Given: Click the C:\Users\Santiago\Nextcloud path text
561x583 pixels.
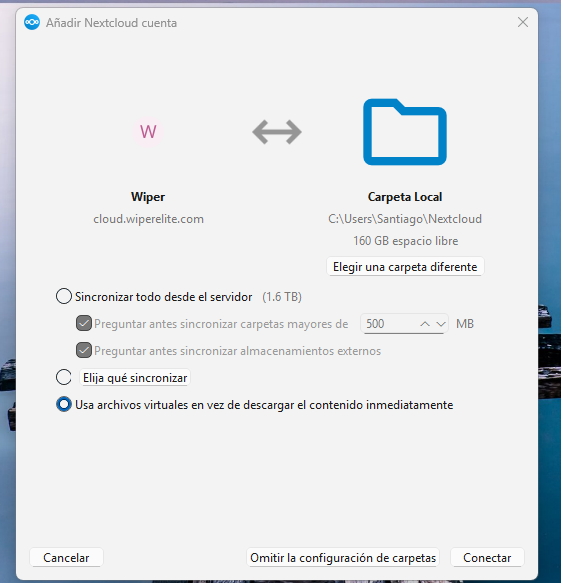Looking at the screenshot, I should [x=405, y=219].
